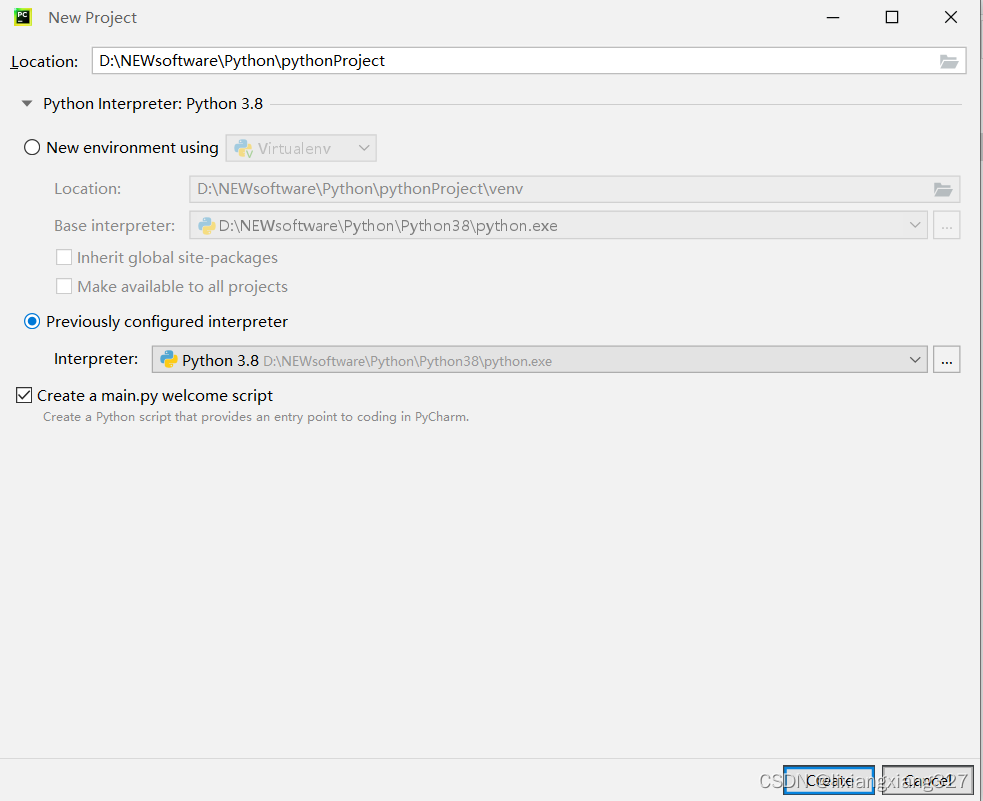Click the folder icon beside venv location
This screenshot has width=983, height=801.
click(941, 189)
